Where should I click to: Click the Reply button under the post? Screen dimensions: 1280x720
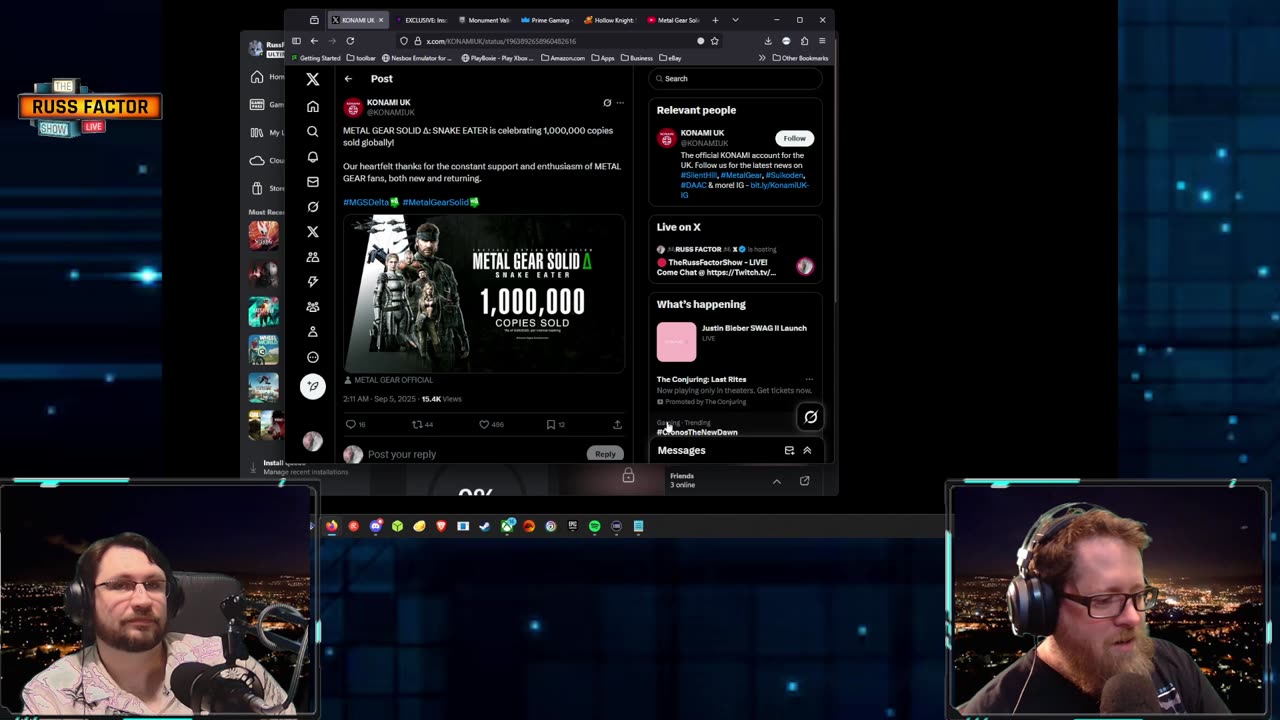click(605, 454)
